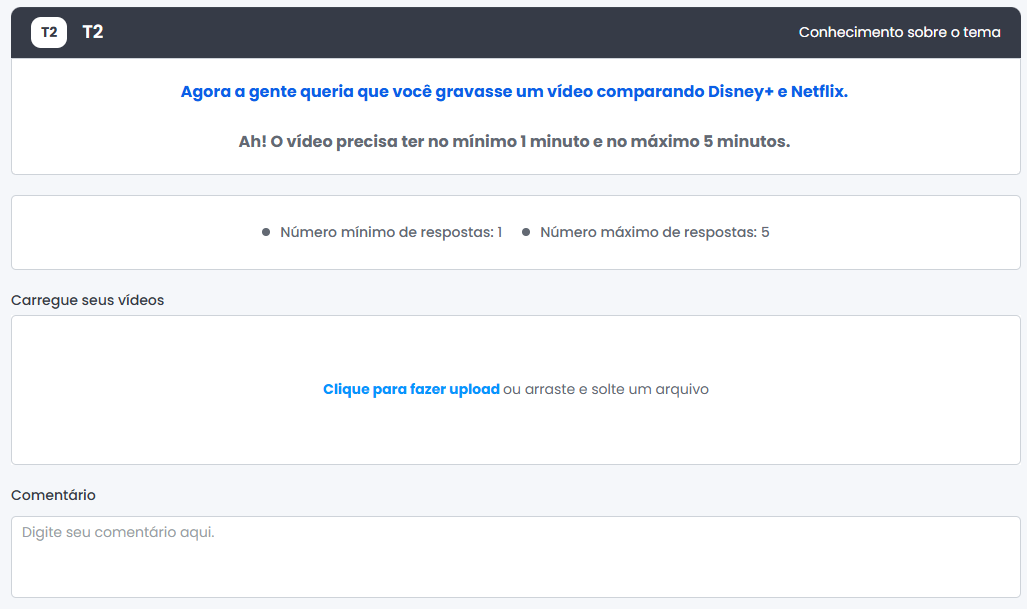This screenshot has width=1027, height=609.
Task: Click the video duration requirement text
Action: [x=514, y=141]
